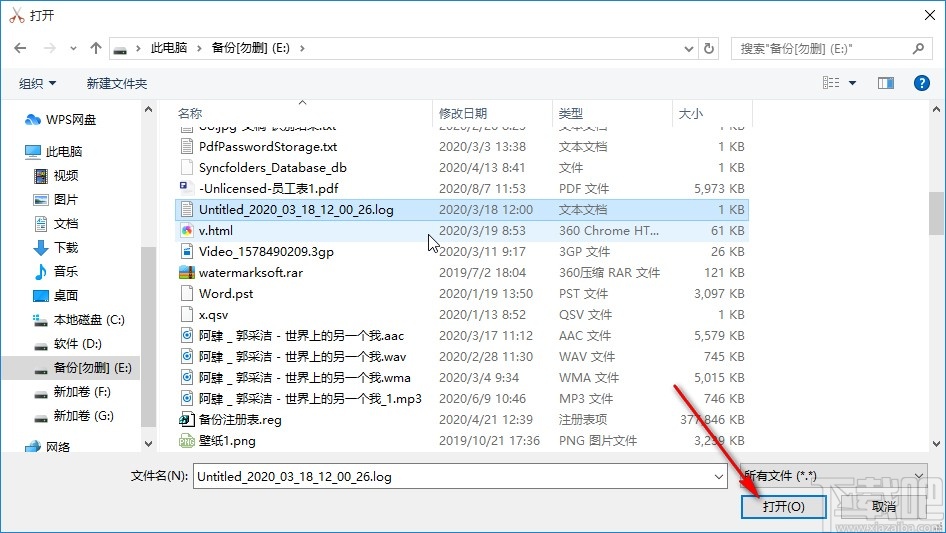Click the file list vertical scrollbar thumb
The height and width of the screenshot is (533, 946).
tap(936, 213)
